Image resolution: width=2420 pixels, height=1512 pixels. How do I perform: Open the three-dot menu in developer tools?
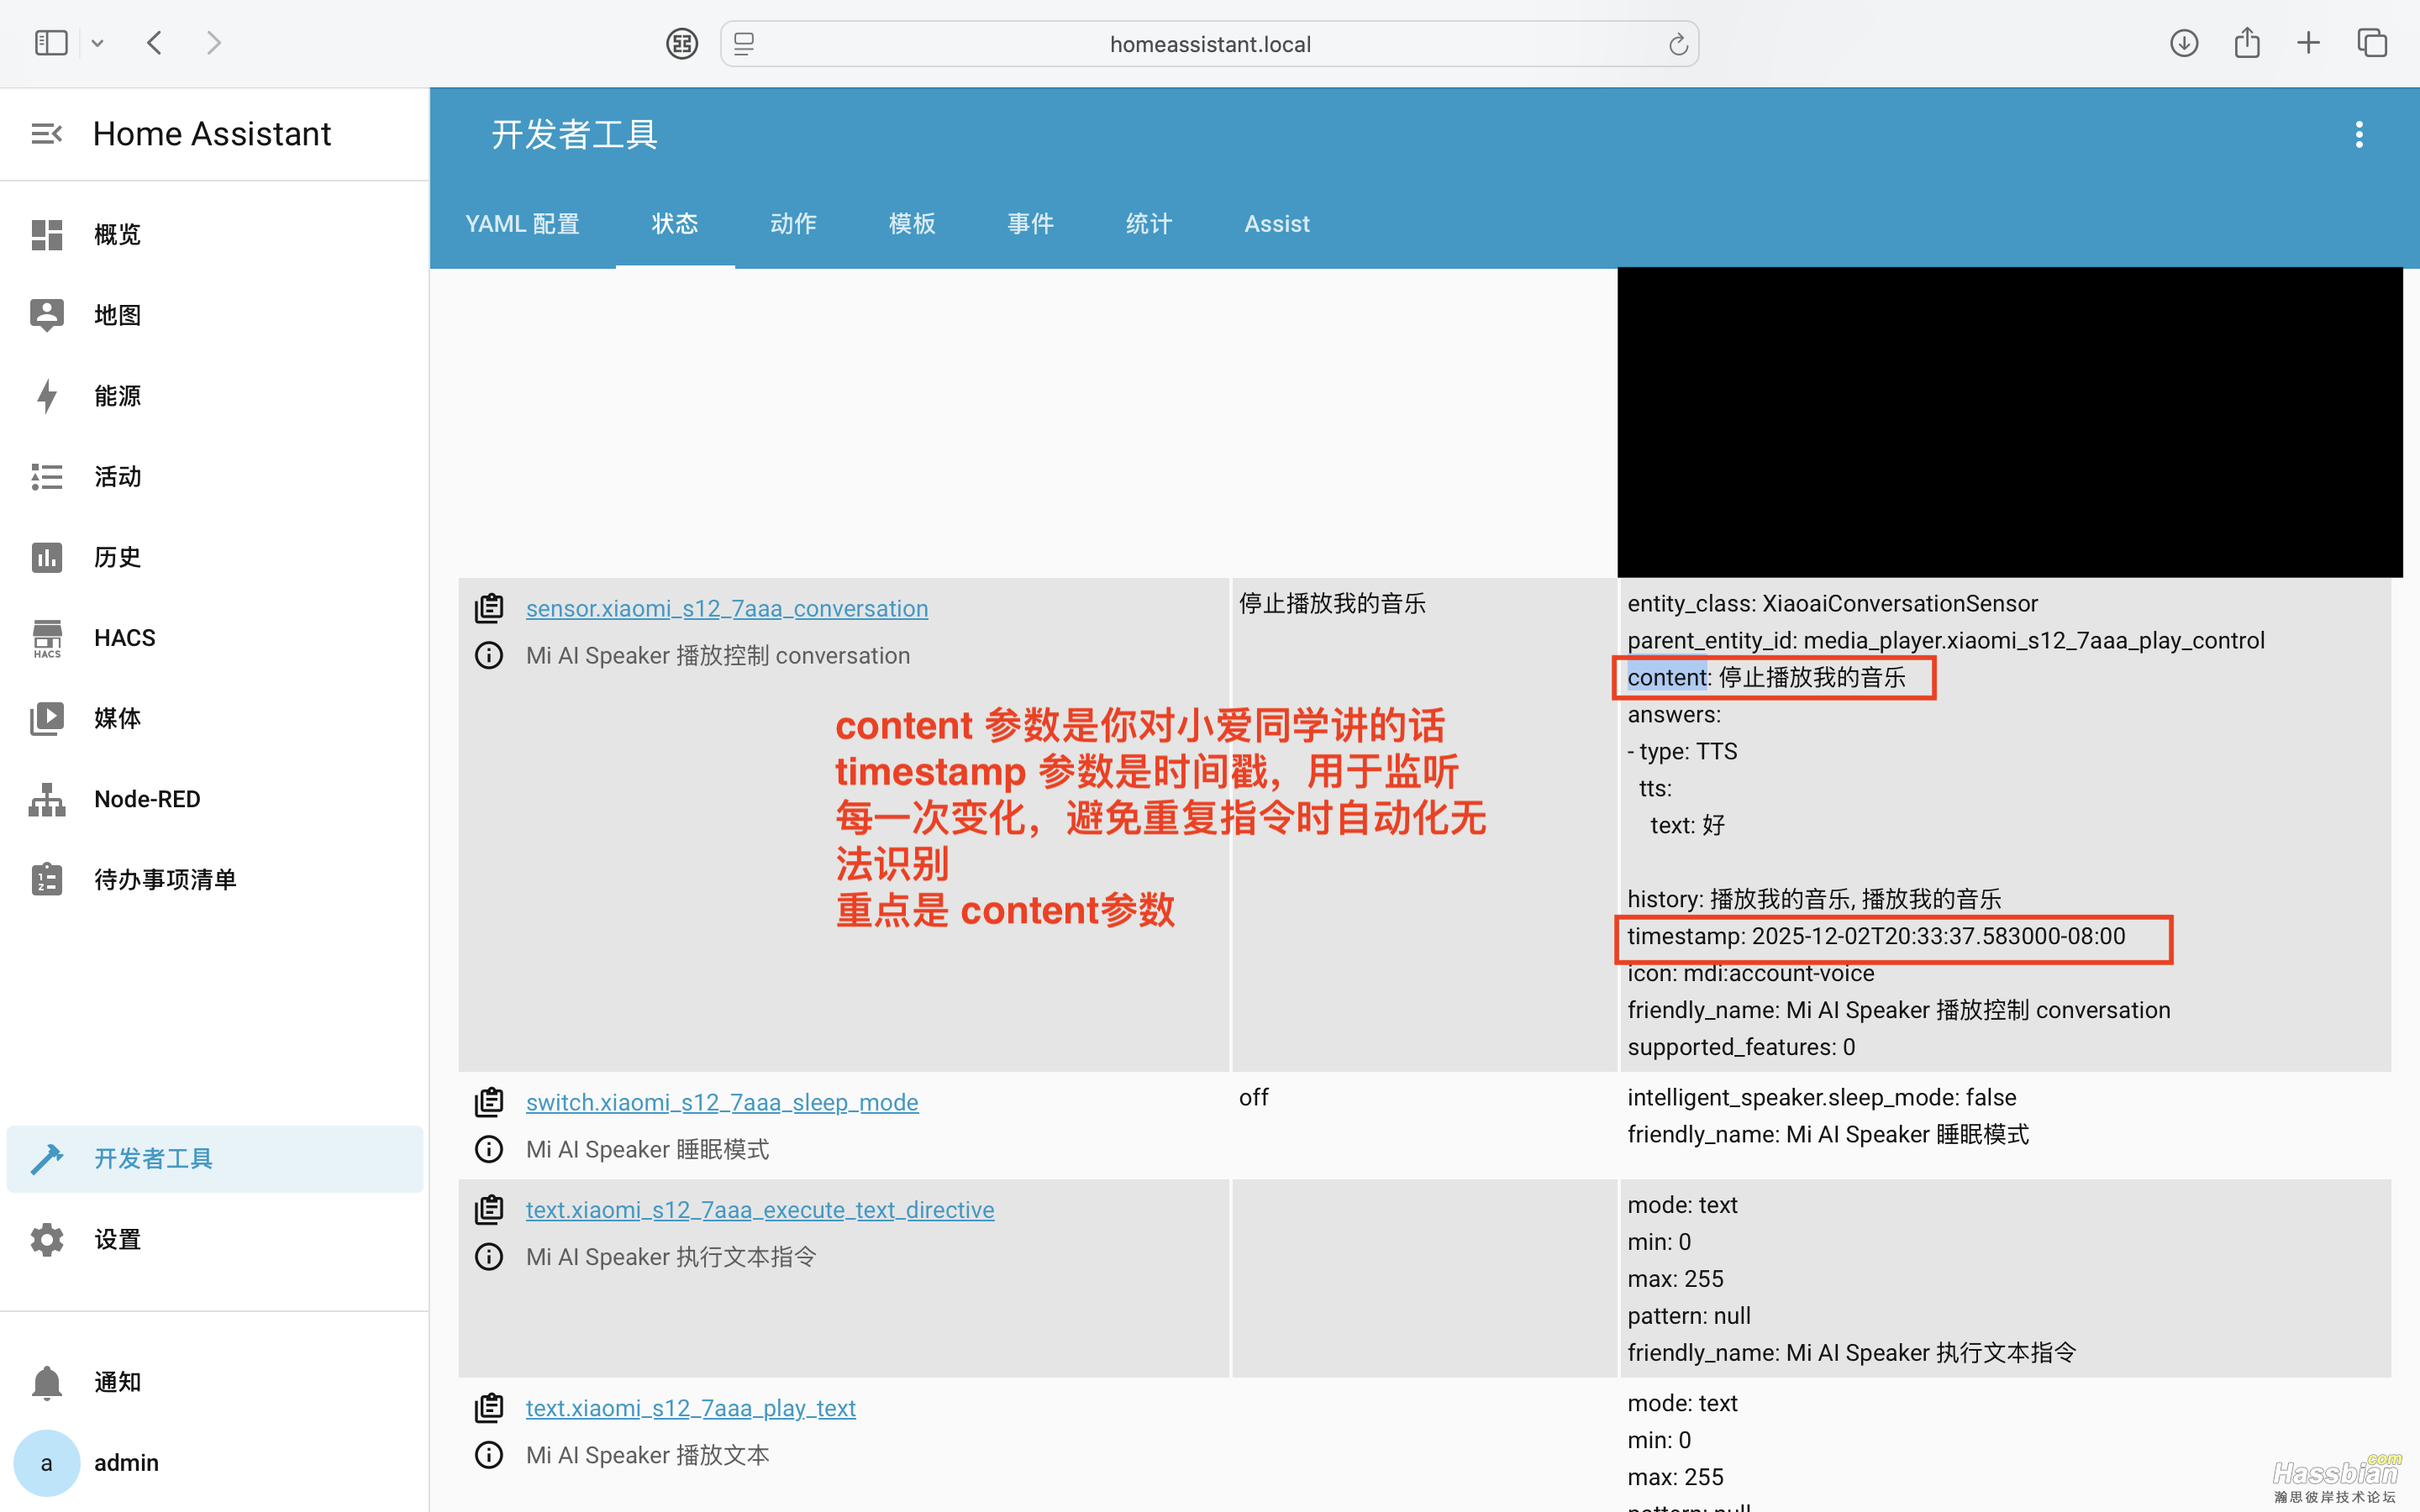click(2359, 133)
